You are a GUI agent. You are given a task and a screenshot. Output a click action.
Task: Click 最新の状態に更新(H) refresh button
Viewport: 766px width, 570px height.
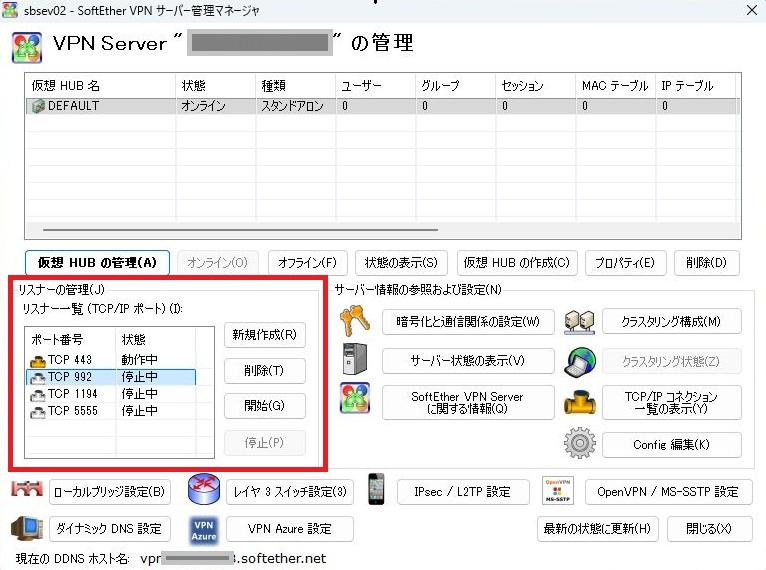(x=597, y=529)
